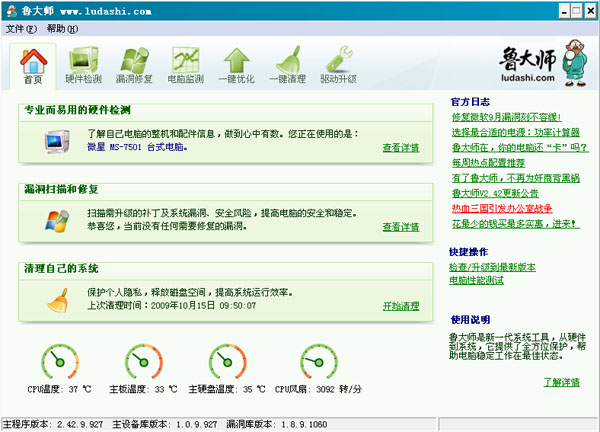Click the computer monitor icon in hardware section
This screenshot has height=432, width=600.
[x=57, y=142]
